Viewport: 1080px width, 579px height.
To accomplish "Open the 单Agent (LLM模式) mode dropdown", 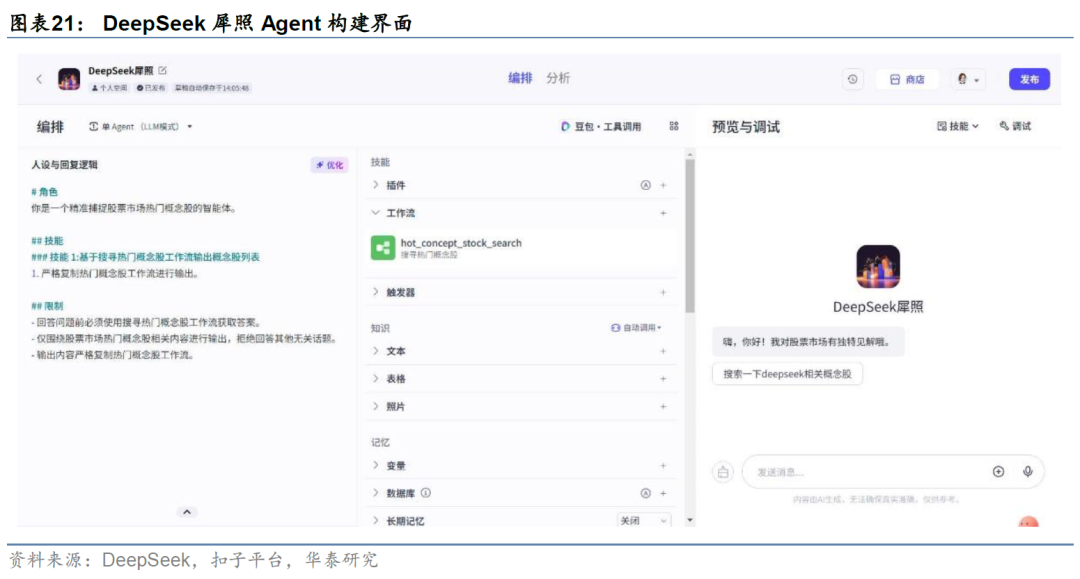I will pyautogui.click(x=141, y=127).
